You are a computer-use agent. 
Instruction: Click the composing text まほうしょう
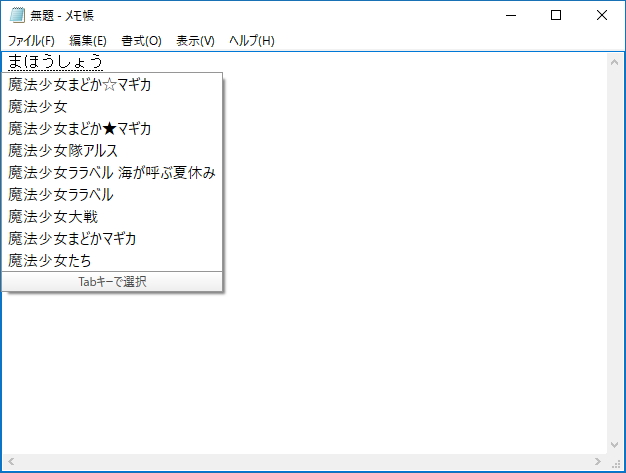click(55, 62)
